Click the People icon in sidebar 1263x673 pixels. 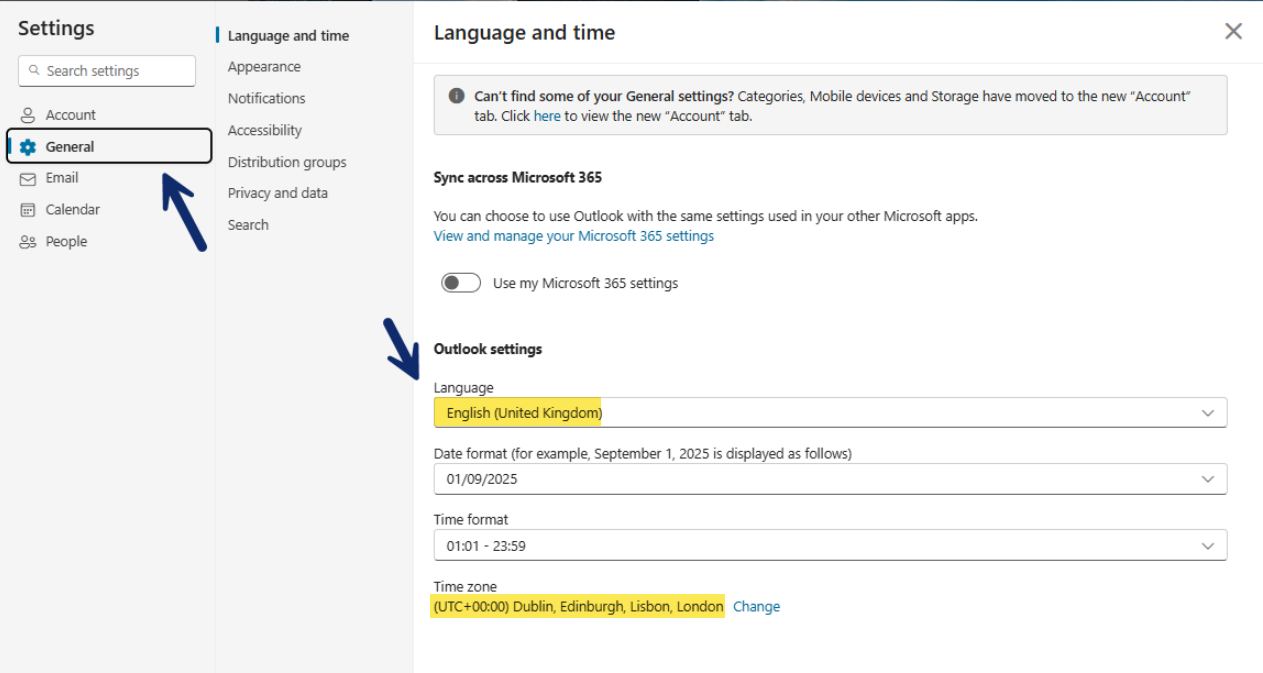tap(28, 242)
